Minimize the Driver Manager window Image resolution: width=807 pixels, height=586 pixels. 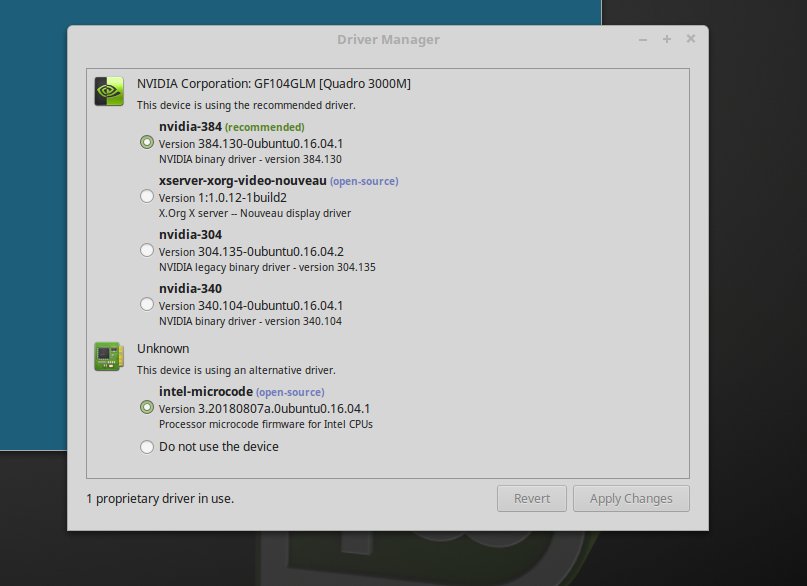coord(643,40)
